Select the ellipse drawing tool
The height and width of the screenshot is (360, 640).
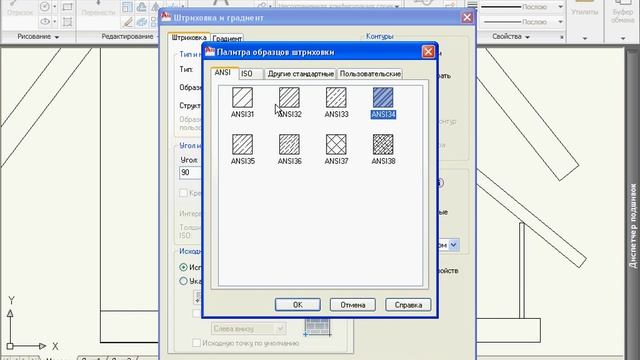(x=44, y=21)
